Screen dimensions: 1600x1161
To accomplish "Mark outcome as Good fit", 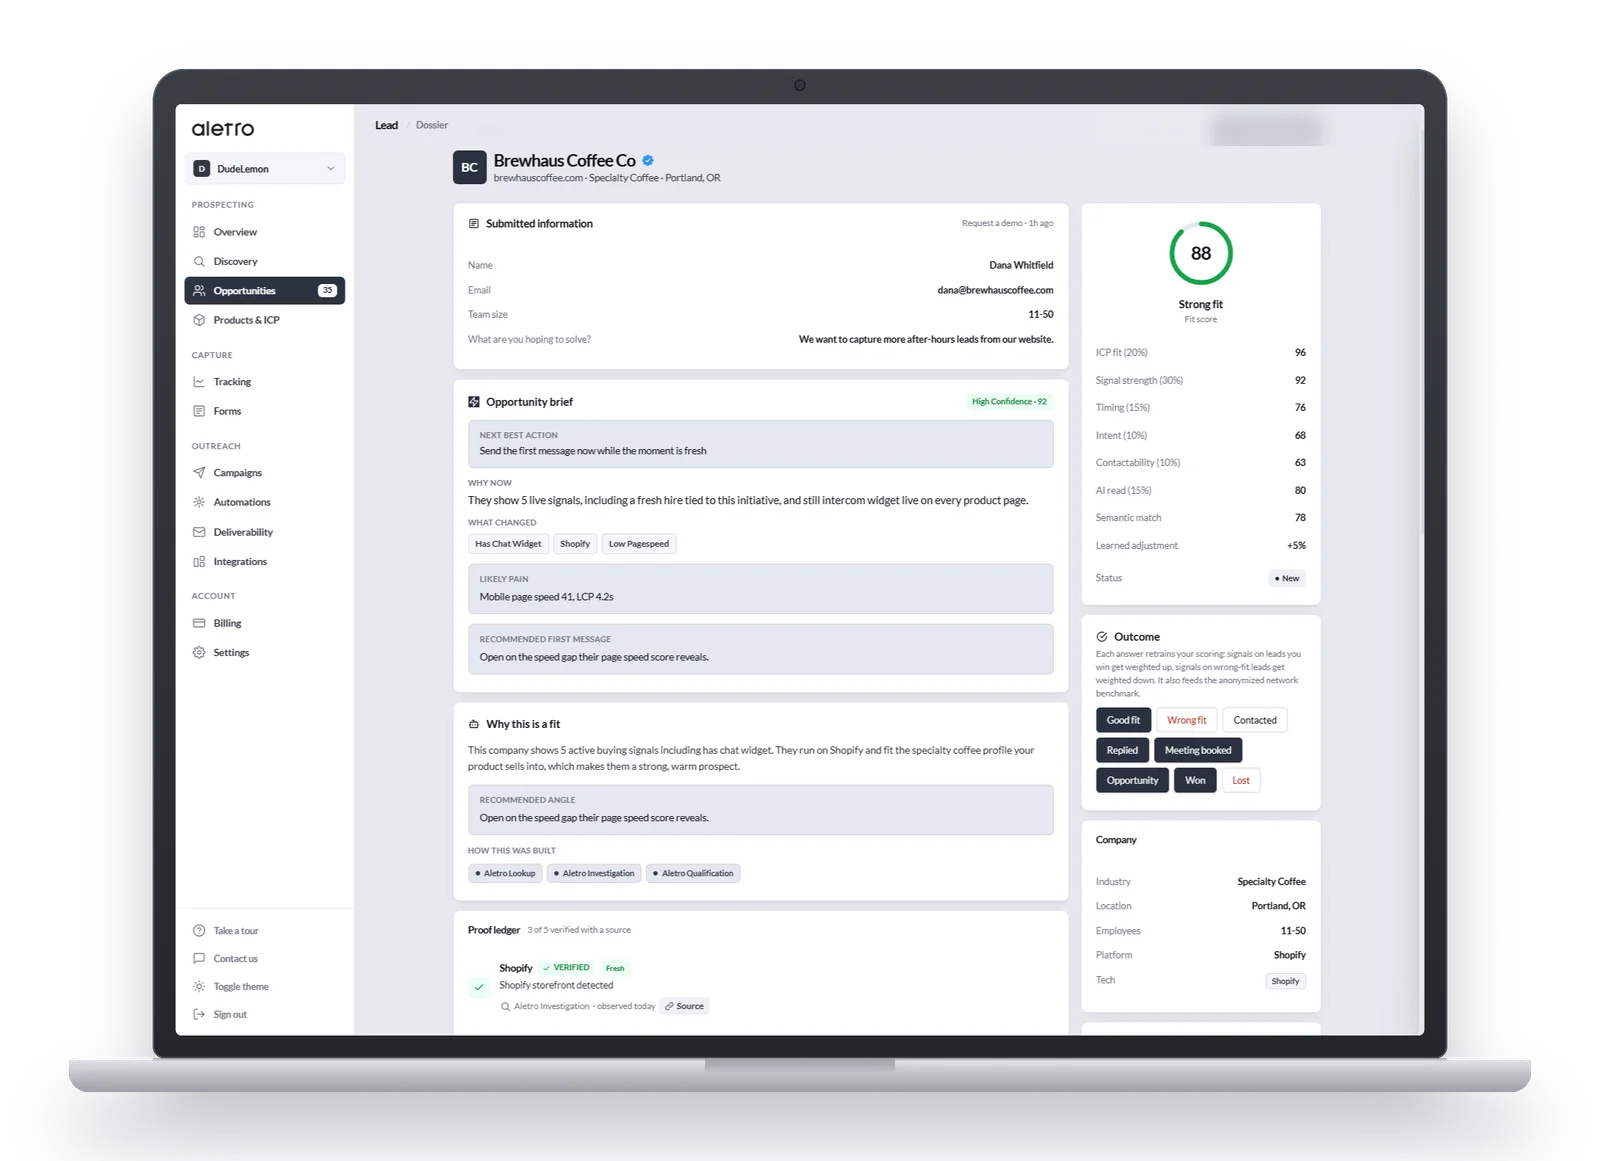I will pos(1123,720).
